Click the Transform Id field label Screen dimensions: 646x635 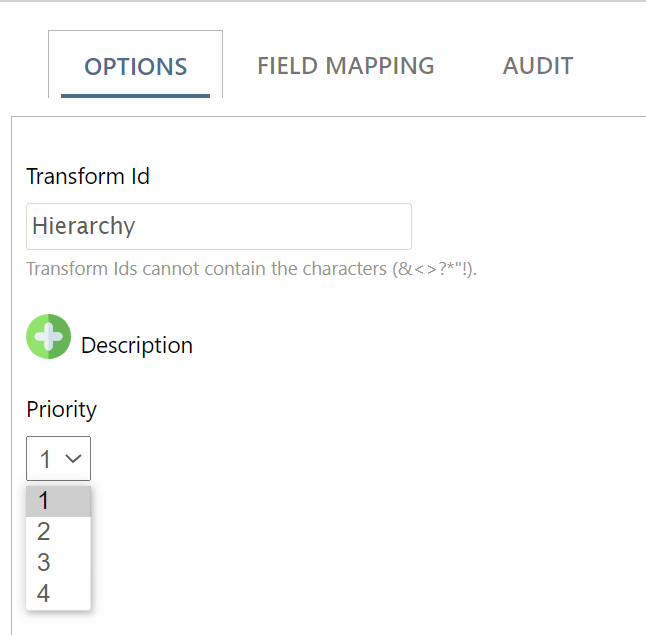coord(88,176)
